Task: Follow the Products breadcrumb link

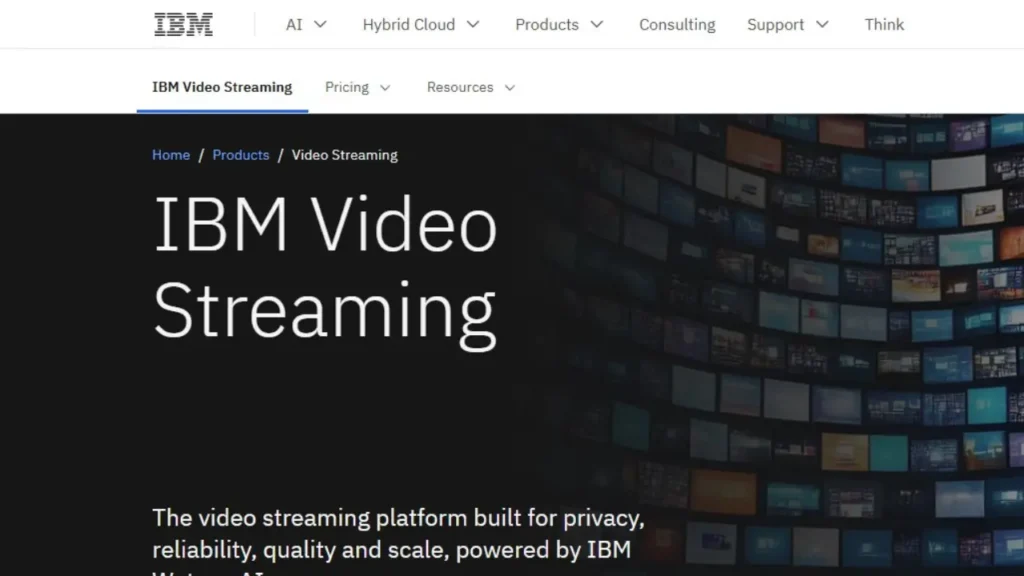Action: [x=241, y=155]
